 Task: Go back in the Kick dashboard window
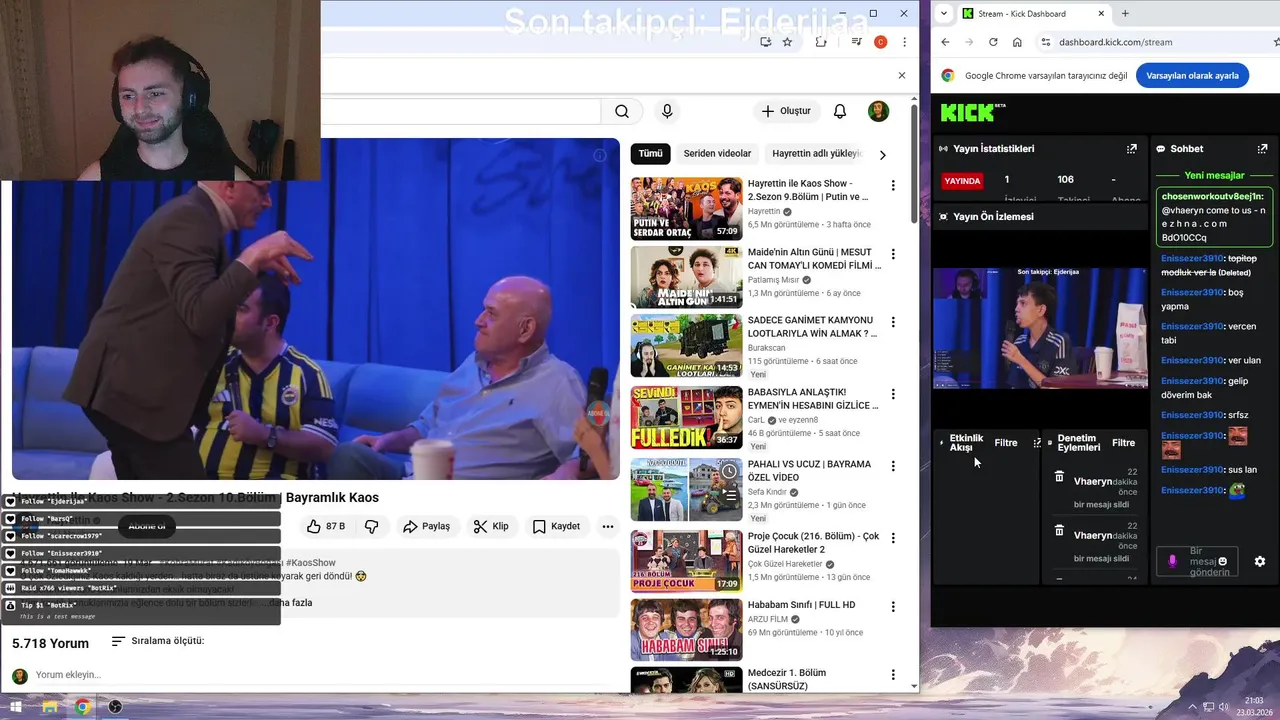coord(945,42)
